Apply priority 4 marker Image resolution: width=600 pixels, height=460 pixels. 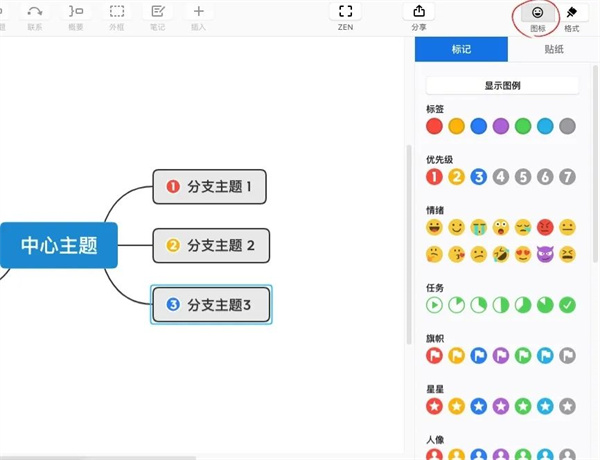pos(501,177)
